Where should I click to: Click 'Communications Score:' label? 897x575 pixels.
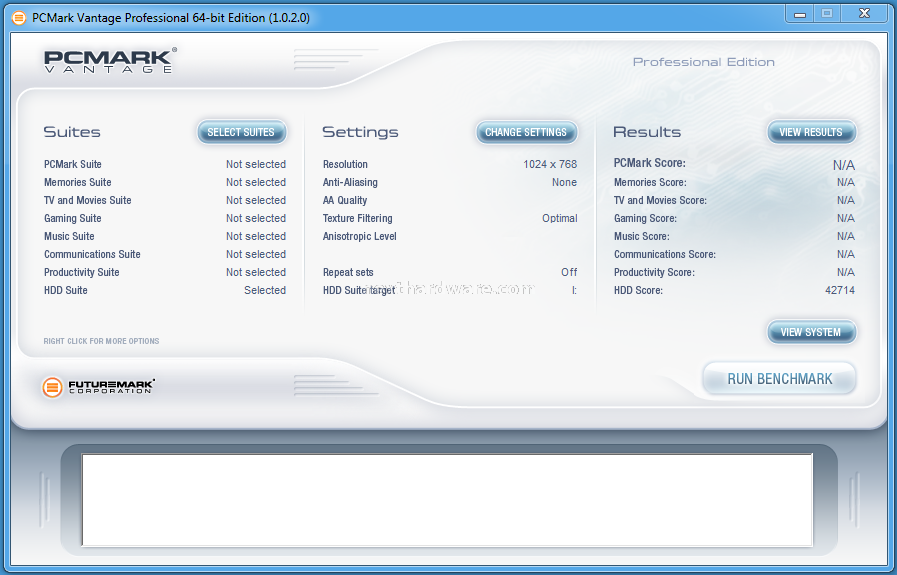coord(665,254)
